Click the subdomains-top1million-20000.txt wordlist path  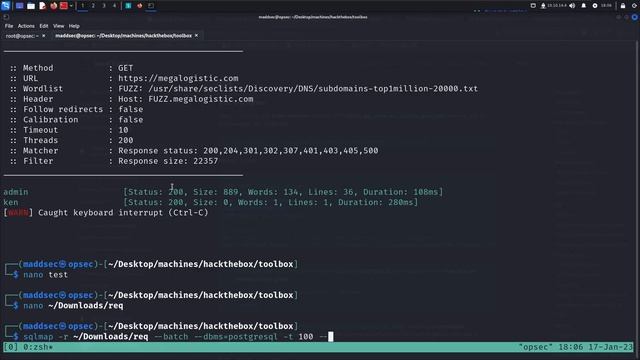(x=313, y=89)
